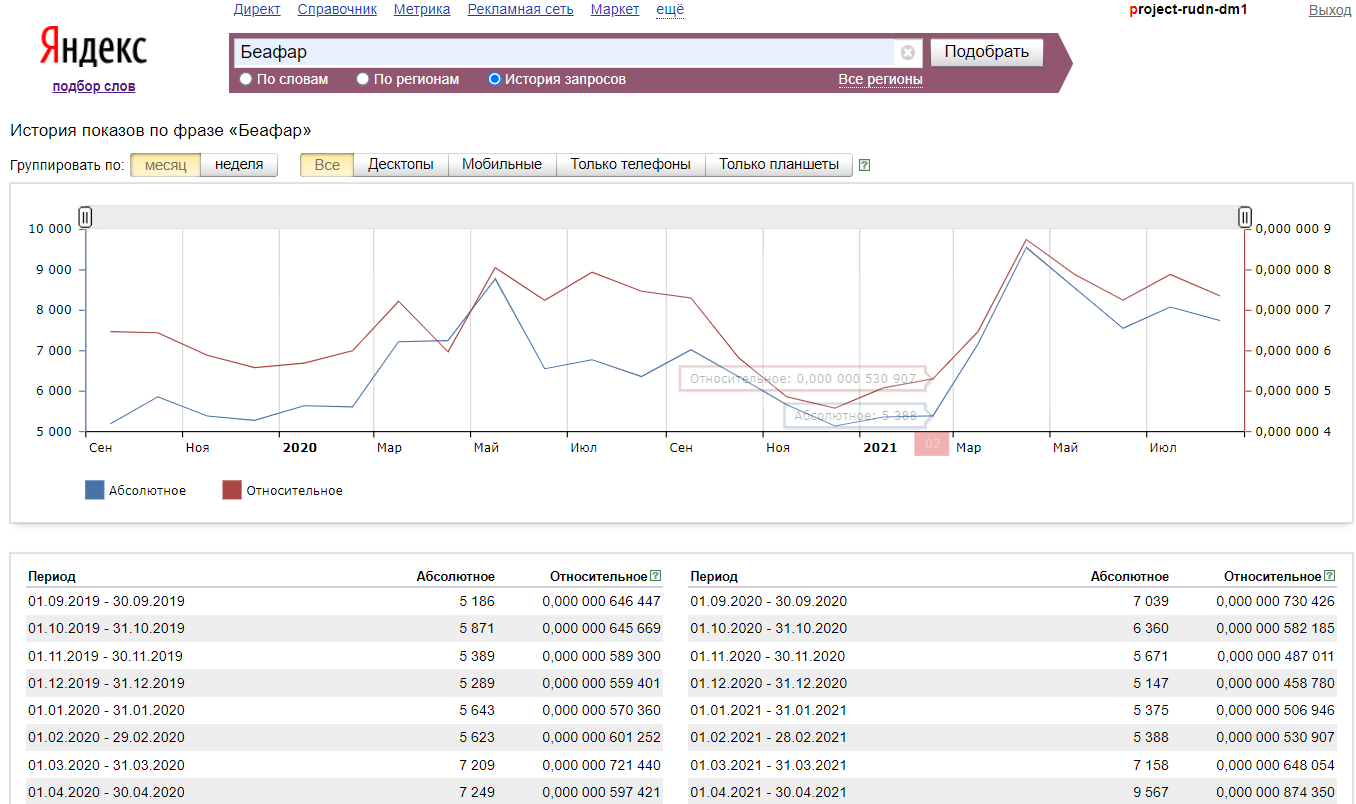Clear the search field with the X icon
The width and height of the screenshot is (1356, 804).
tap(907, 52)
